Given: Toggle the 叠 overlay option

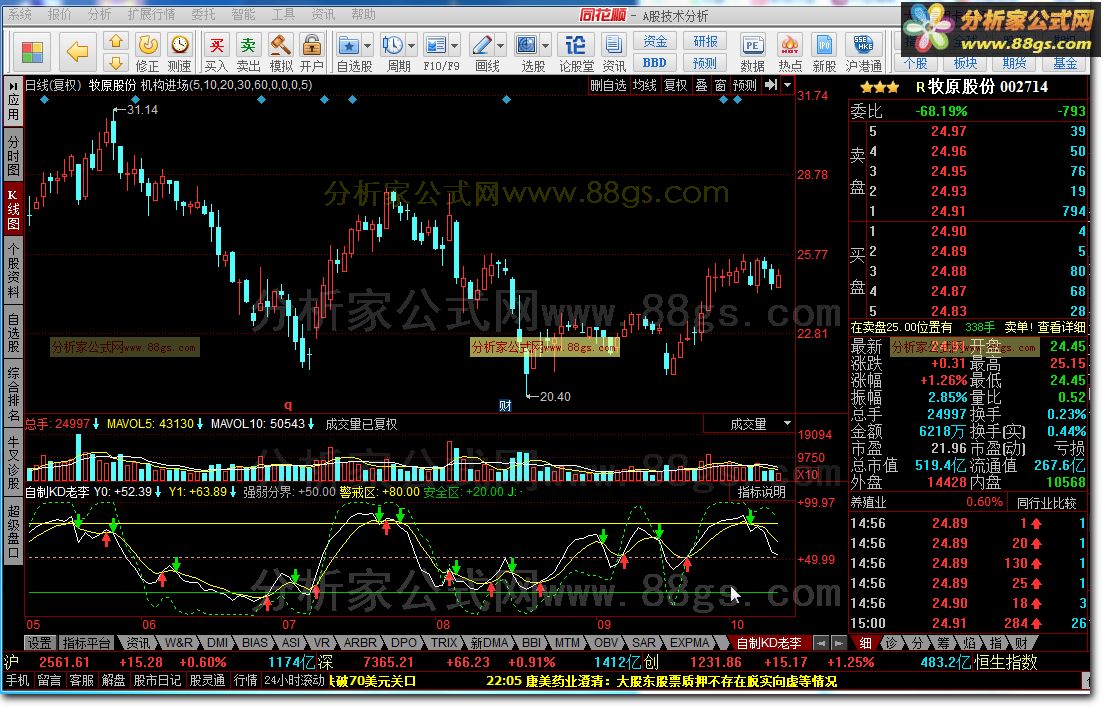Looking at the screenshot, I should coord(701,85).
